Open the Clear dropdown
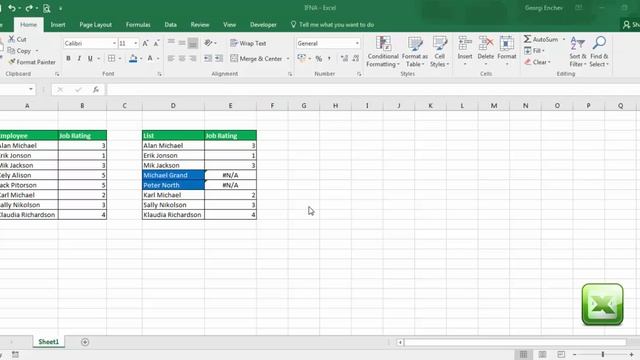 coord(537,62)
